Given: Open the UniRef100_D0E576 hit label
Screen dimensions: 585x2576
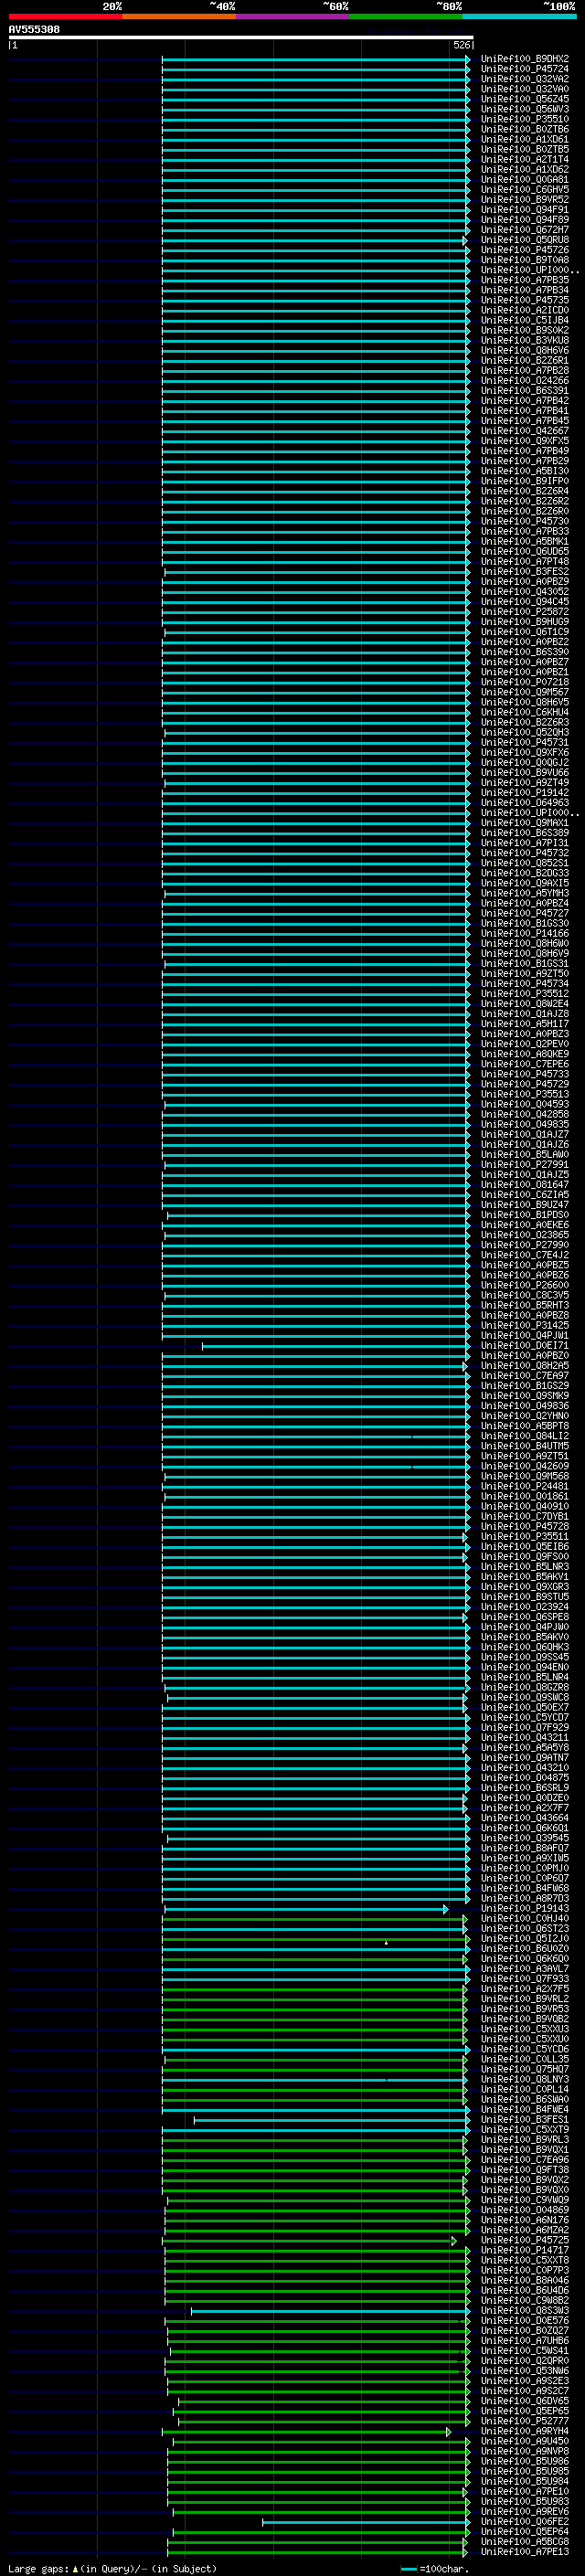Looking at the screenshot, I should click(524, 2320).
